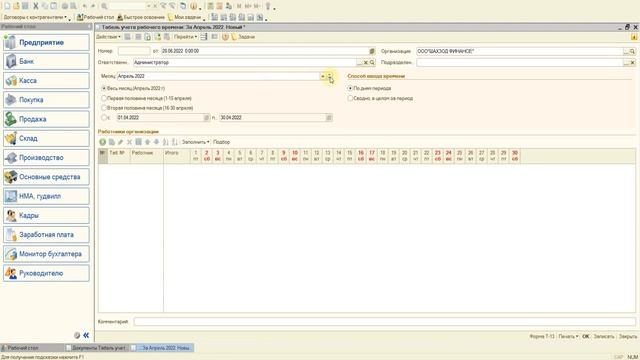Click the edit pencil icon in workers toolbar

coord(120,142)
